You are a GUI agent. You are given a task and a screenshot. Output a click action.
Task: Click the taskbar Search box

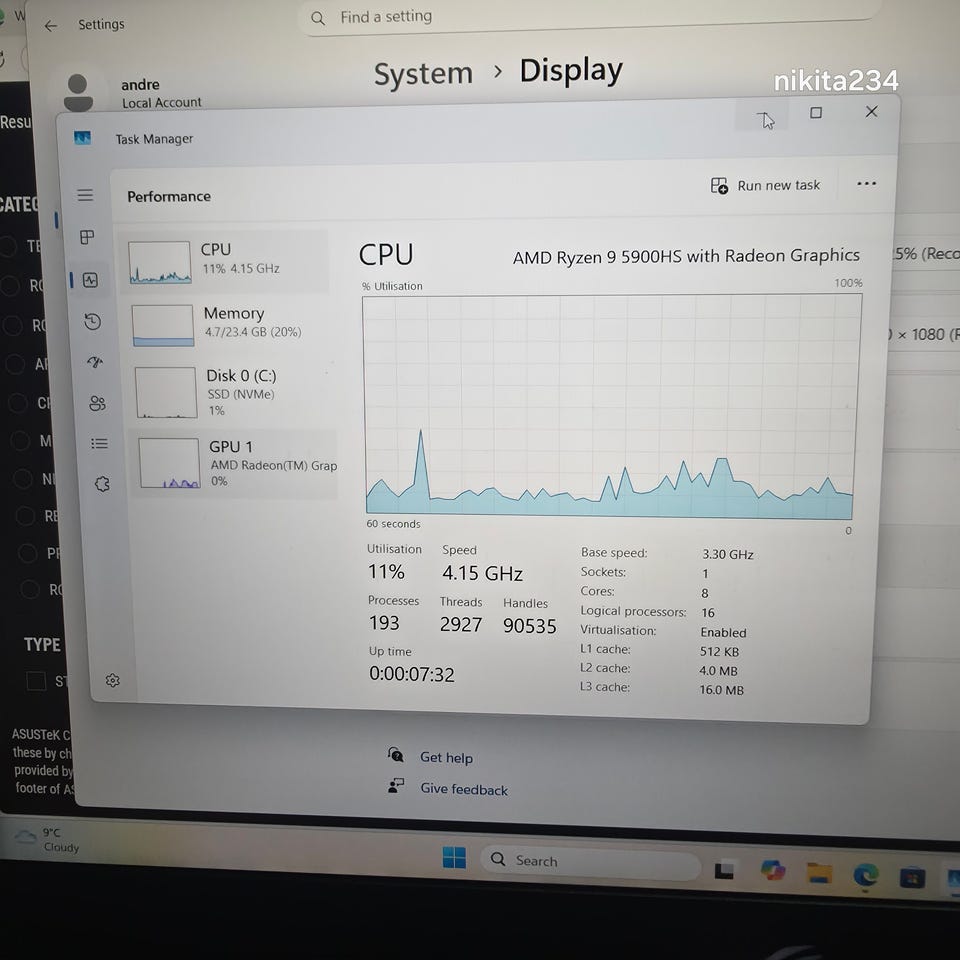(x=591, y=863)
